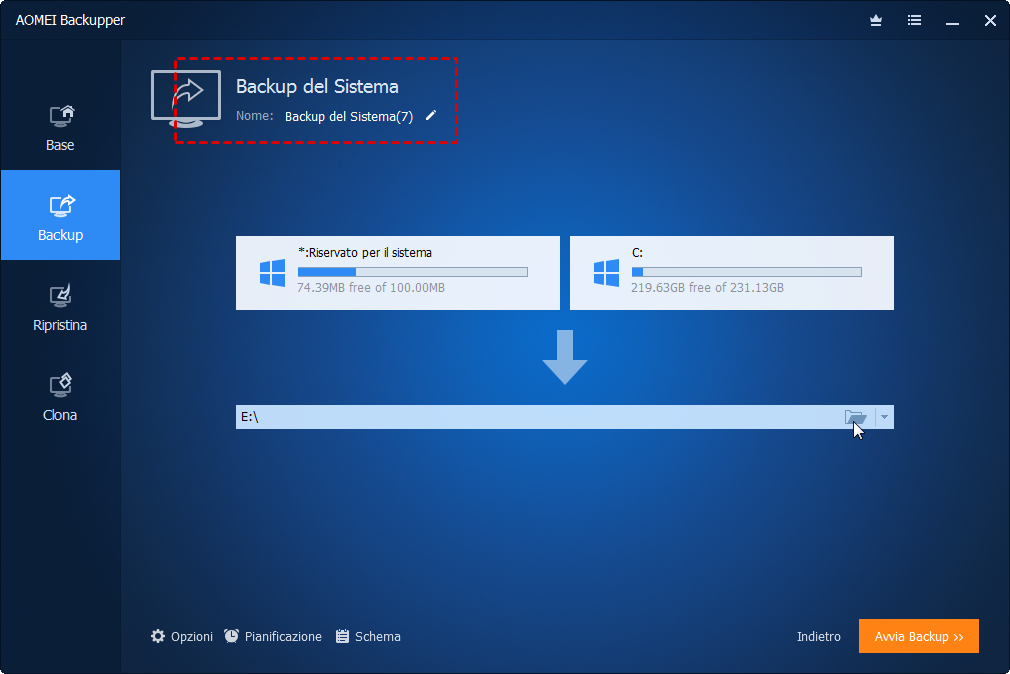
Task: Open Pianificazione schedule settings
Action: pyautogui.click(x=273, y=637)
